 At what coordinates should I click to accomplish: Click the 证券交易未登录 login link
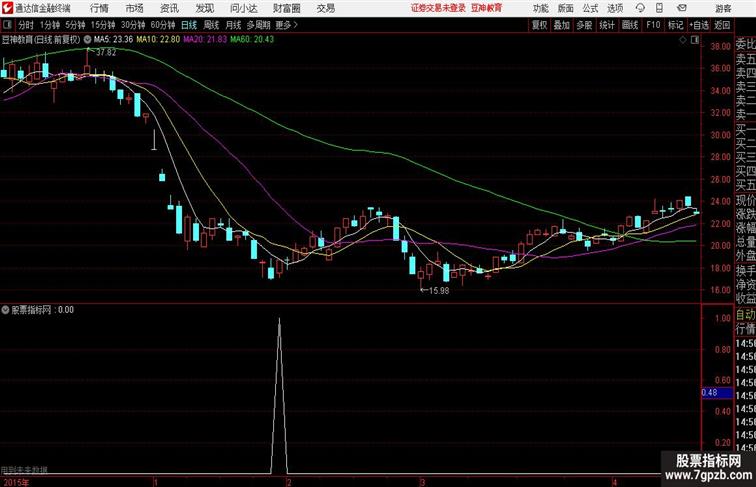[x=438, y=8]
